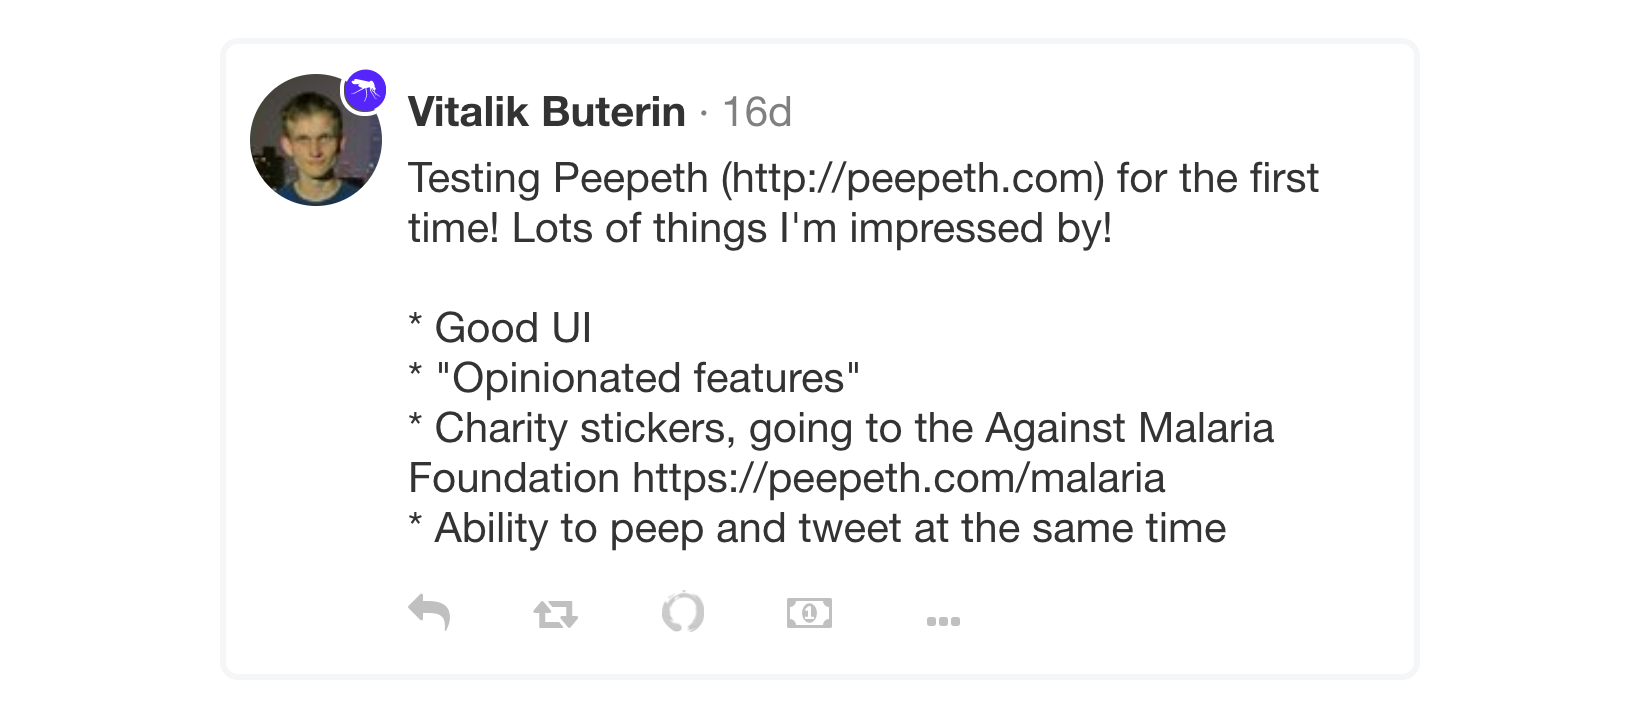Click the "Testing Peepeth" opening text
Screen dimensions: 1633x714
(558, 179)
